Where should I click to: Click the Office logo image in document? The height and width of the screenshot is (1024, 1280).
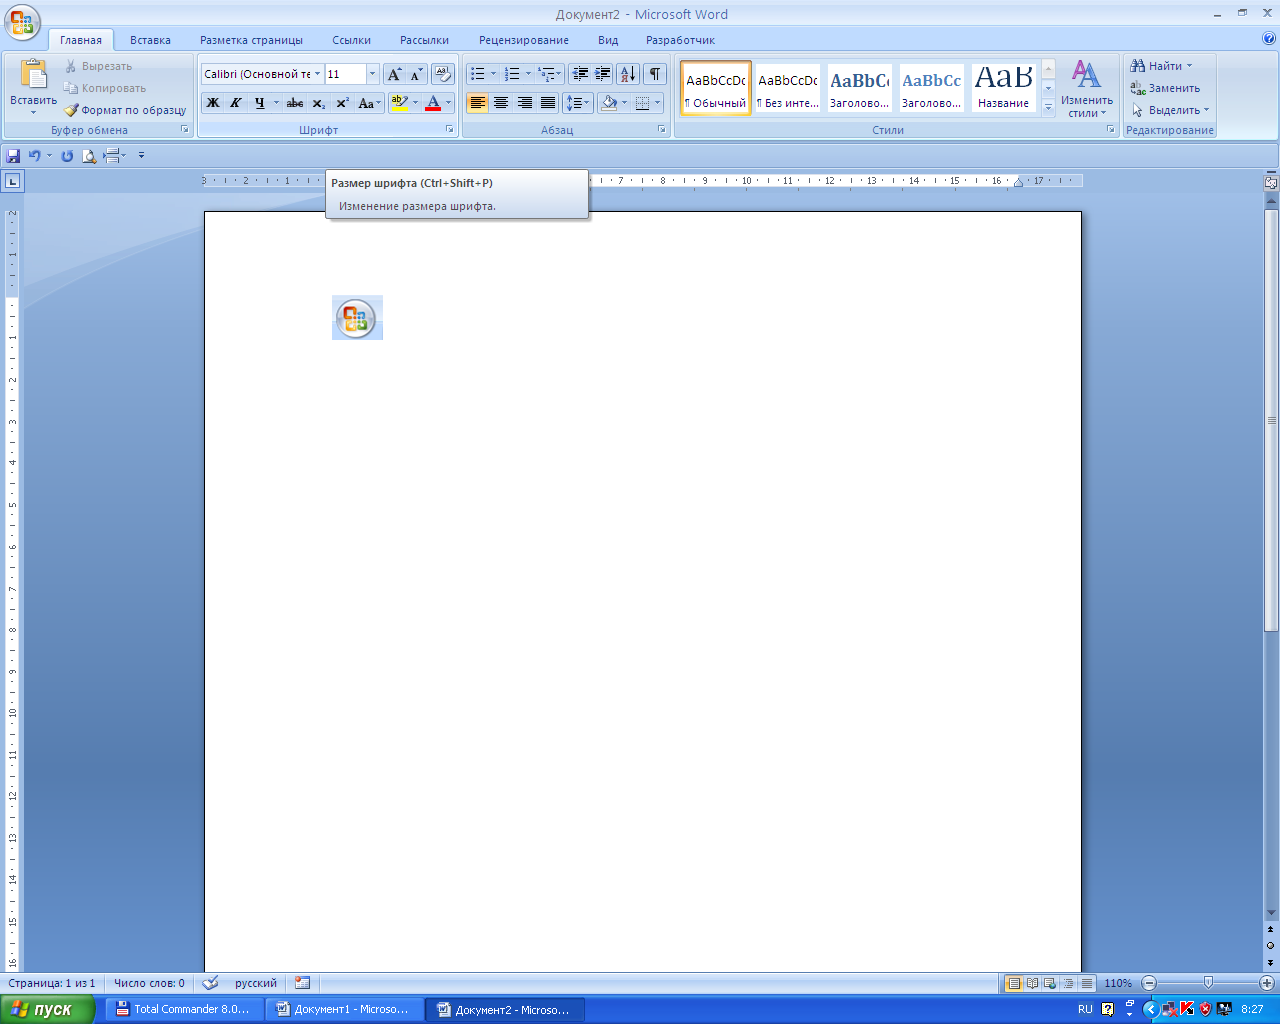pos(357,318)
